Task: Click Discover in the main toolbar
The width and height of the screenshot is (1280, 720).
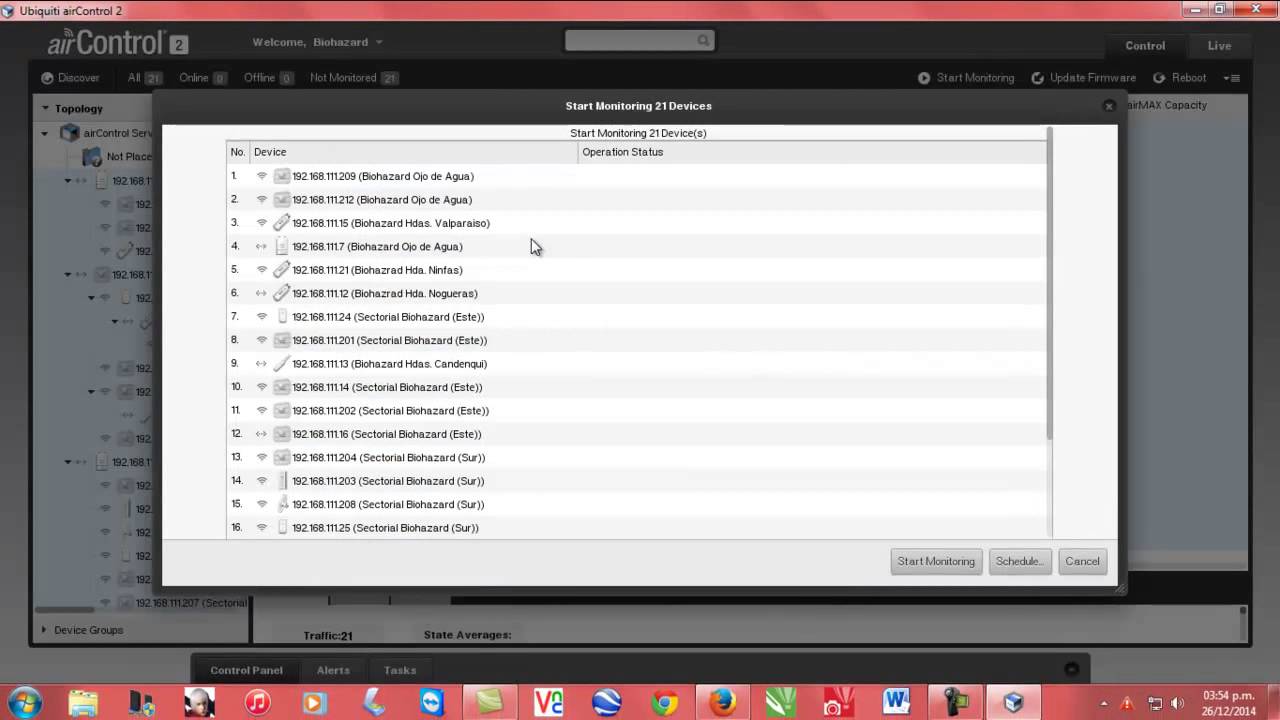Action: click(70, 78)
